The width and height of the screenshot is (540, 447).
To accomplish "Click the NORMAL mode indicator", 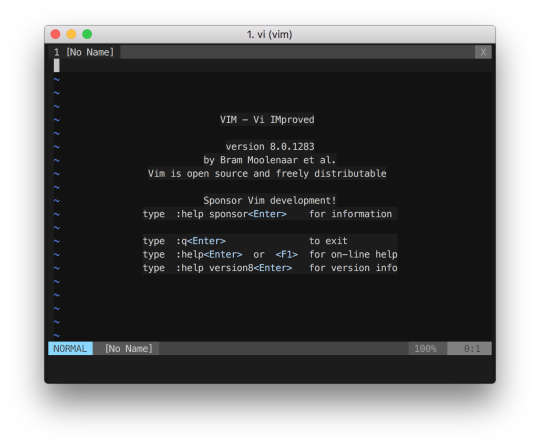I will (x=70, y=349).
